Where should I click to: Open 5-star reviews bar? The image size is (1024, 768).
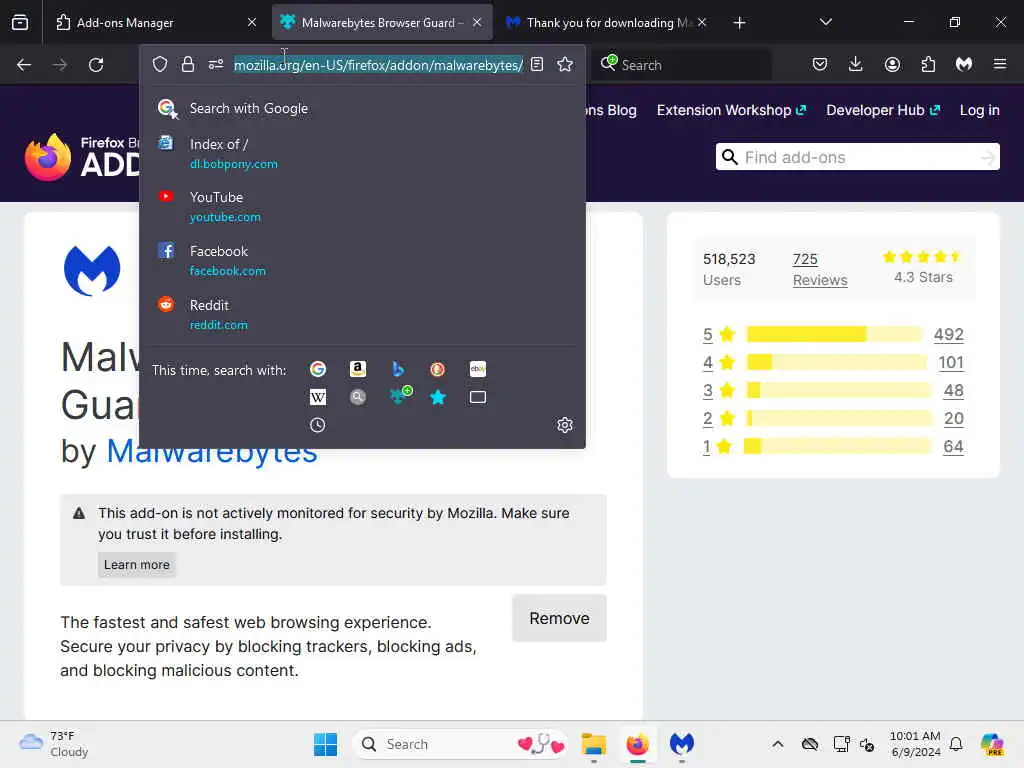click(834, 334)
